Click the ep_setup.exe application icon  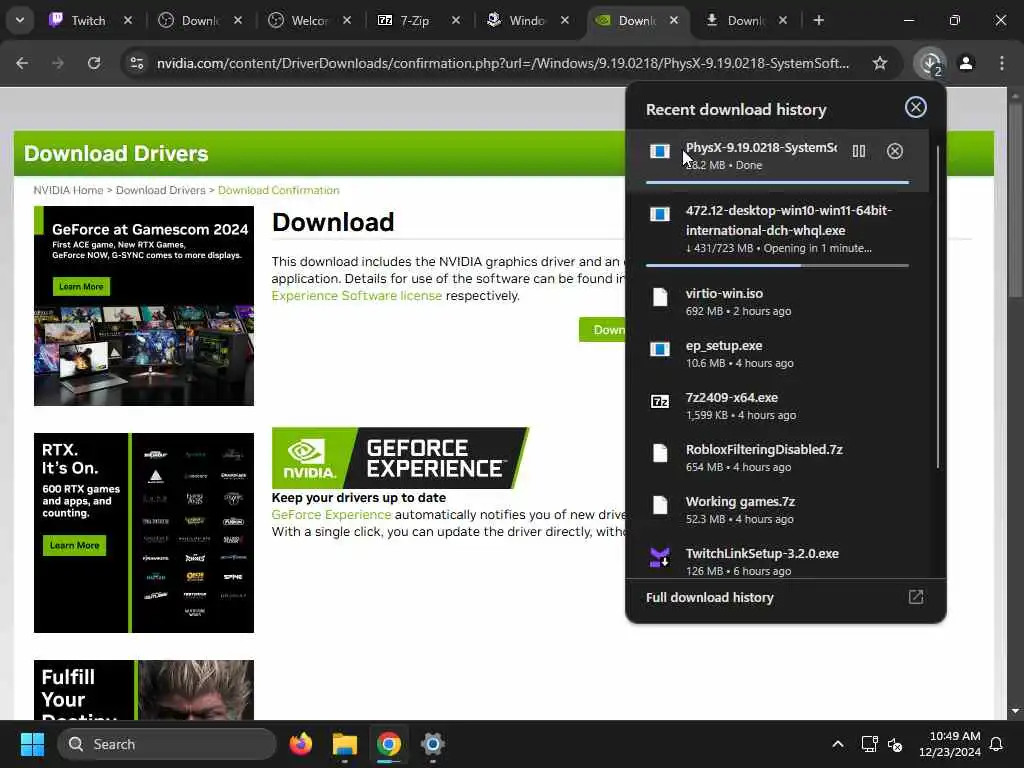(660, 349)
